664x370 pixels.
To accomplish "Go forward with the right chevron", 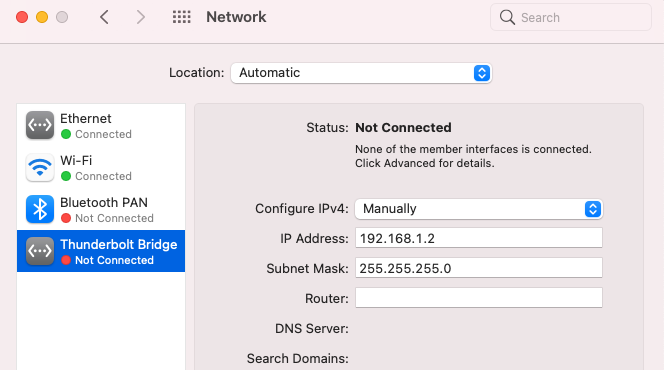I will pyautogui.click(x=141, y=17).
